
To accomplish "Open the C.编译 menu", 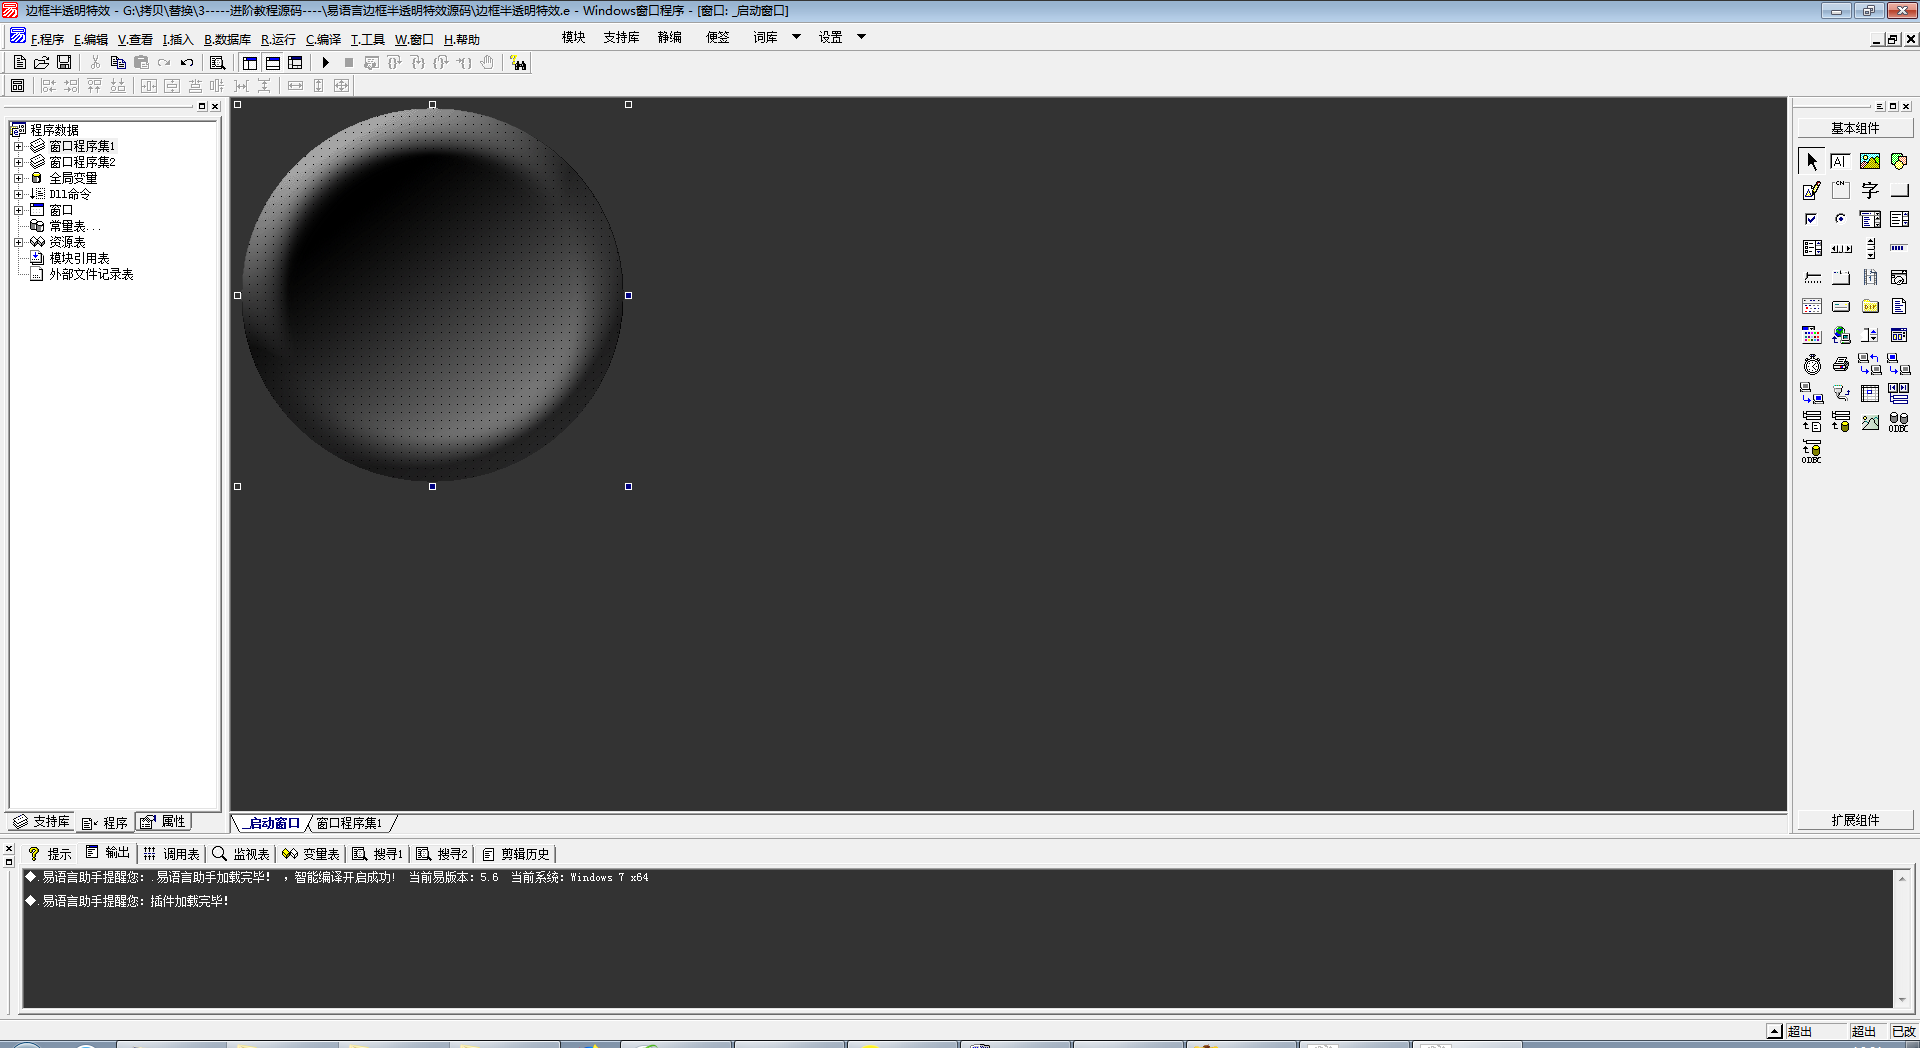I will click(323, 40).
